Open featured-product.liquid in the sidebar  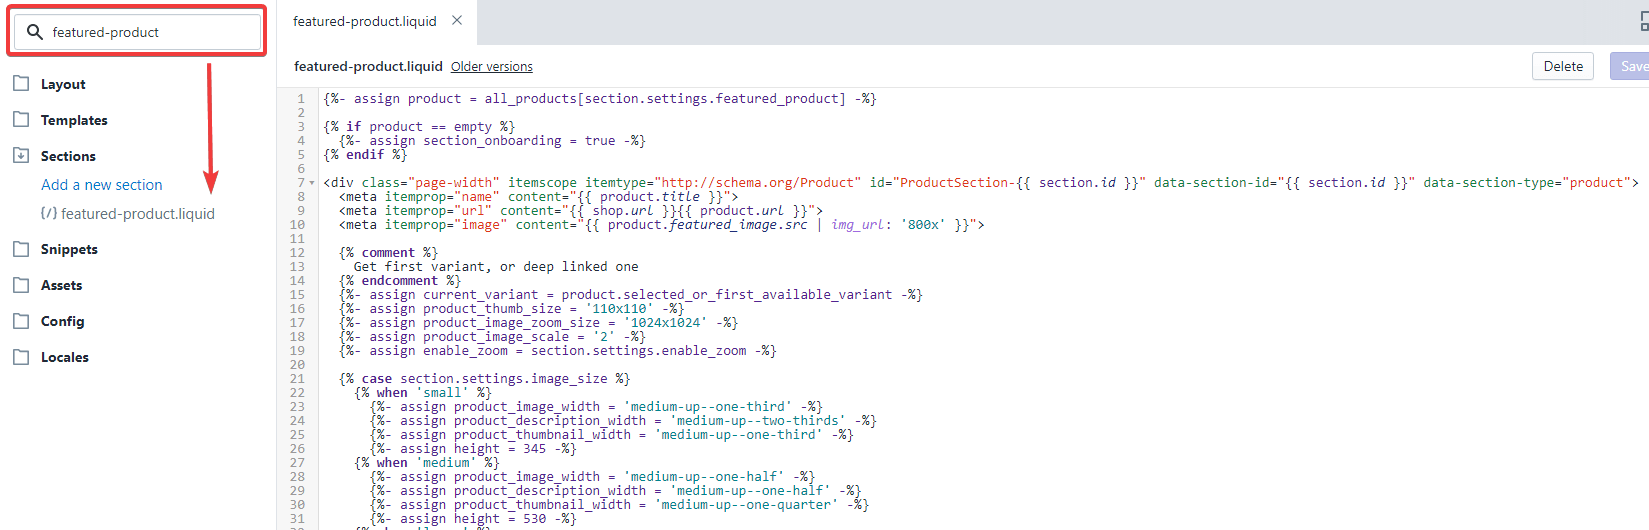(138, 214)
